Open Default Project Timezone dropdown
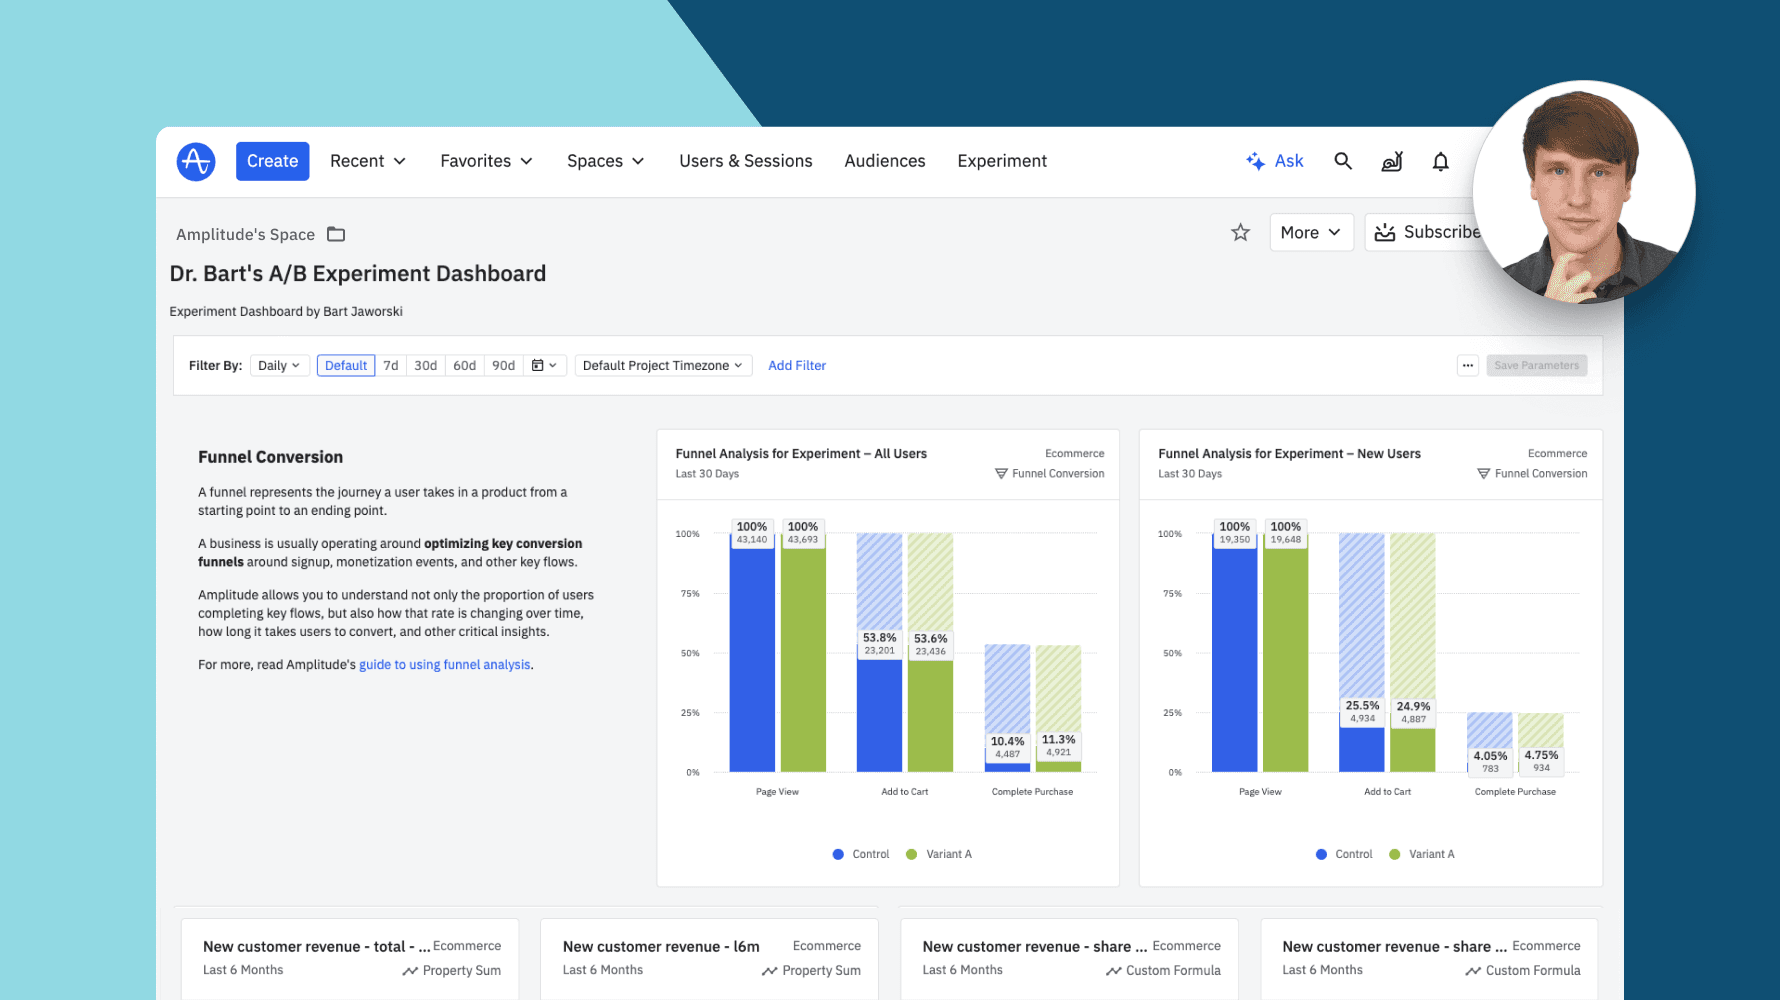This screenshot has width=1780, height=1000. 662,366
